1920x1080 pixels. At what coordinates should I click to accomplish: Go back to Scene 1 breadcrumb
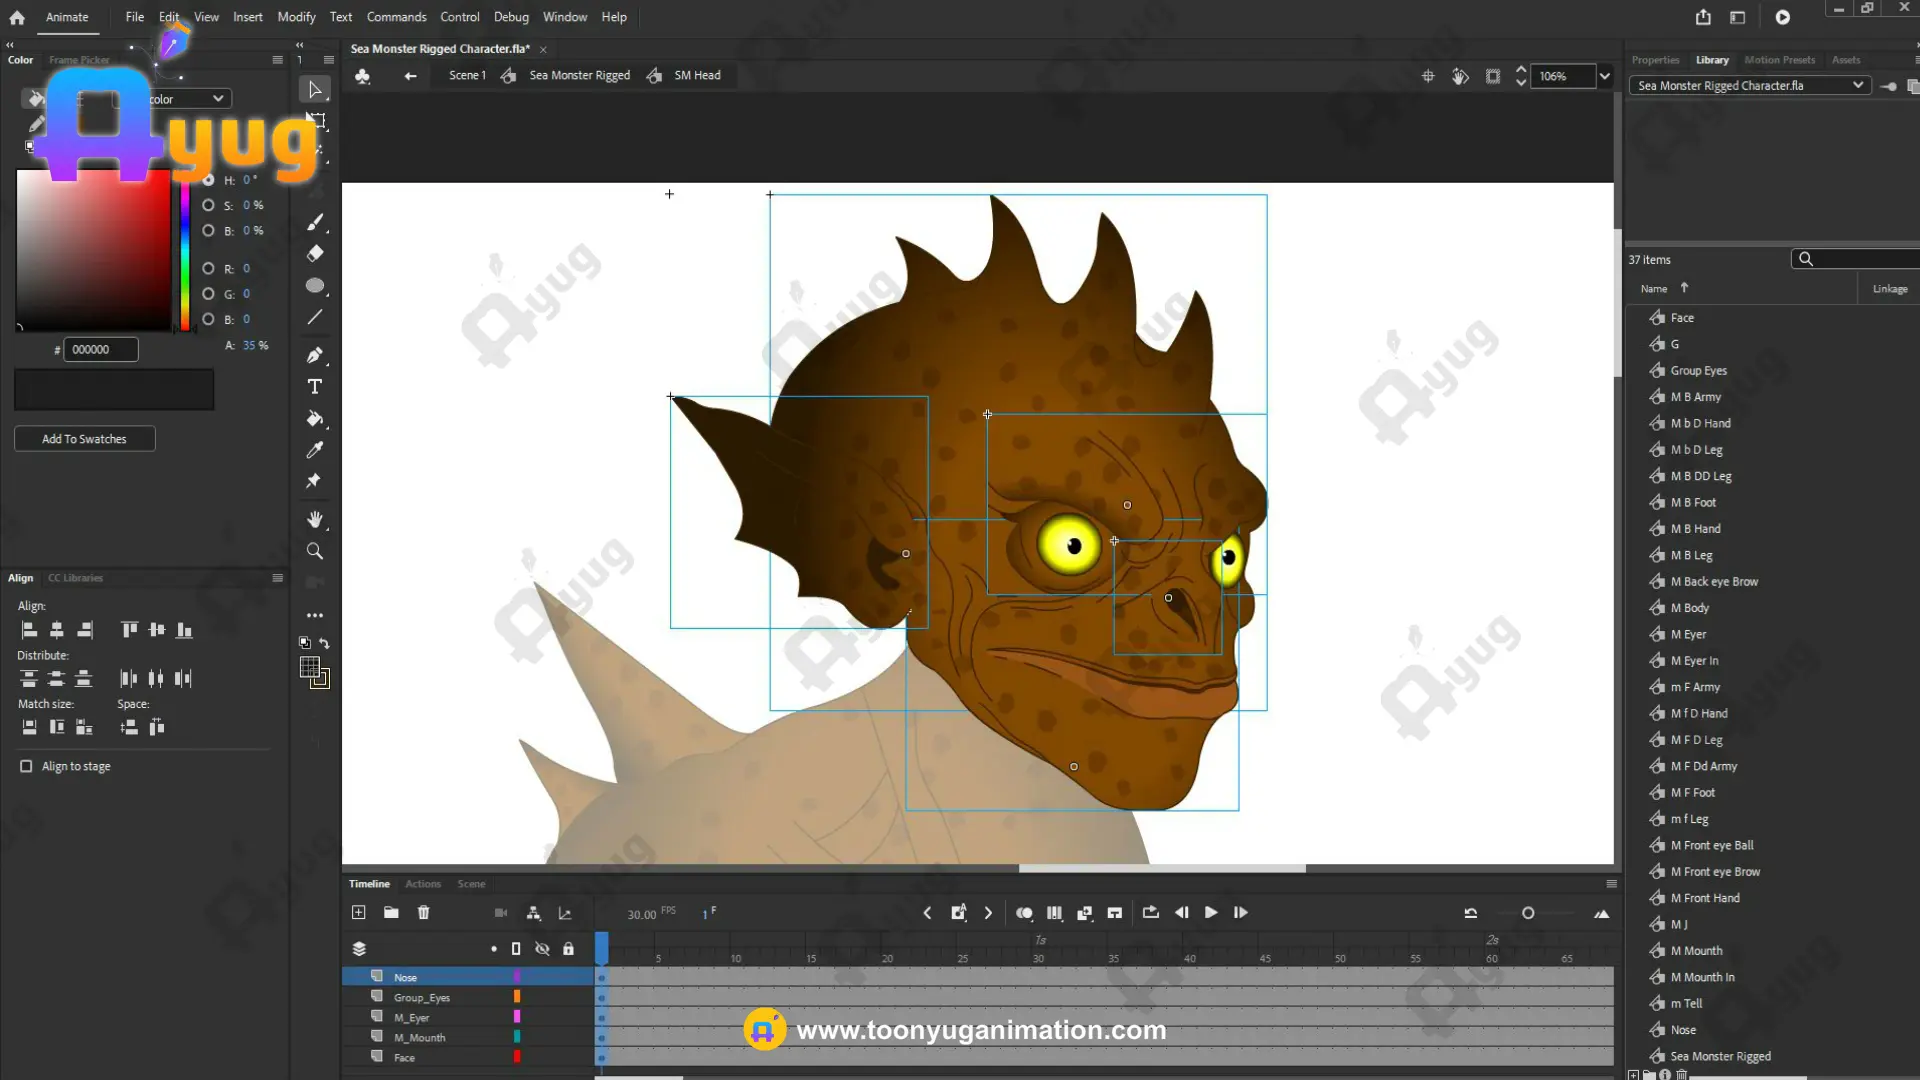pos(467,75)
